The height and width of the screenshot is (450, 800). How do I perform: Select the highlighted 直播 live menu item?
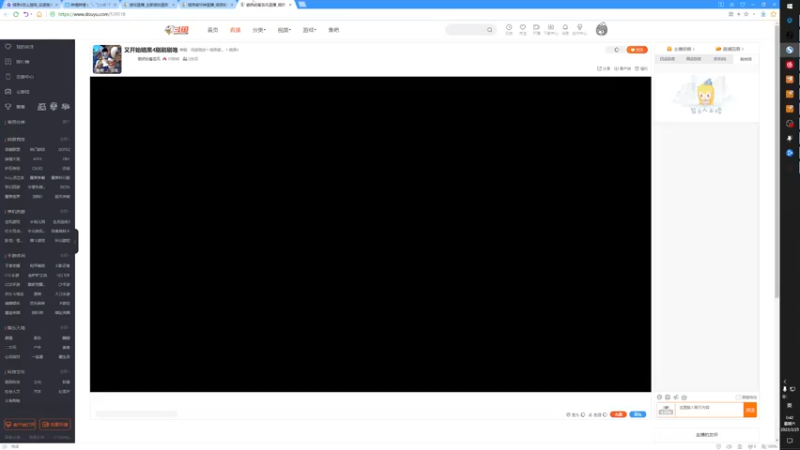[x=235, y=30]
